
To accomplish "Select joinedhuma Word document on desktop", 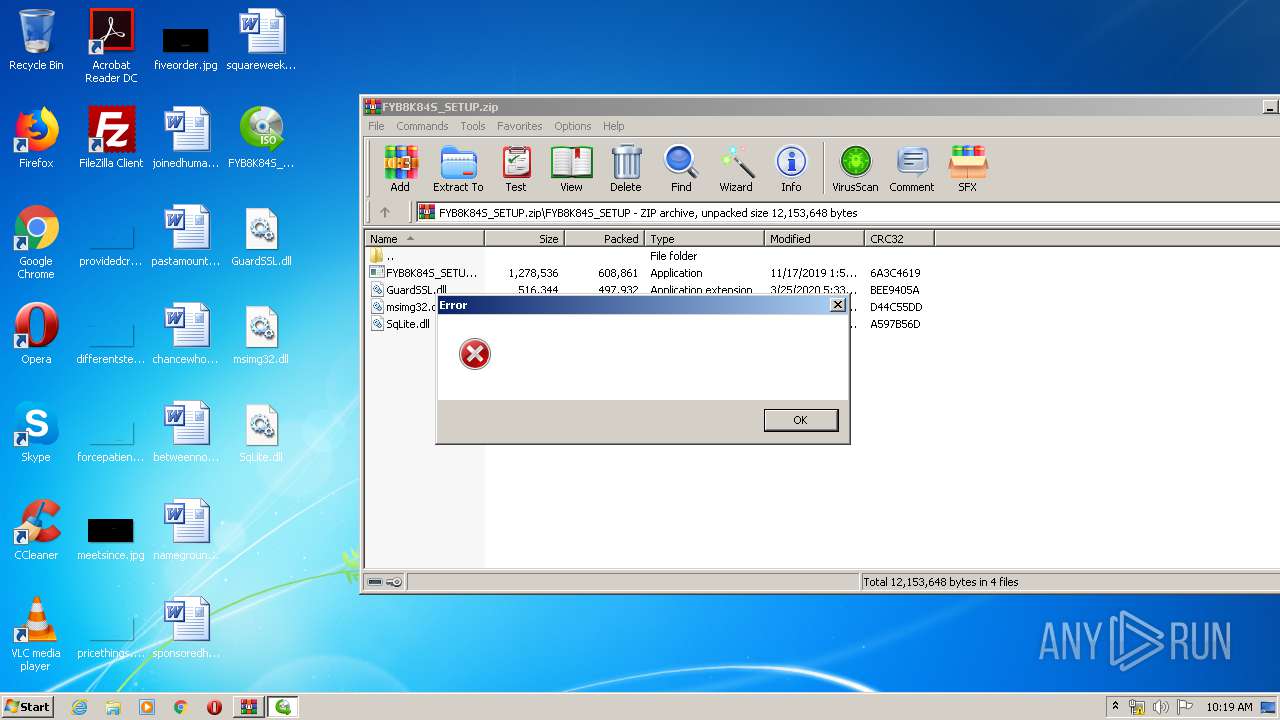I will (186, 138).
